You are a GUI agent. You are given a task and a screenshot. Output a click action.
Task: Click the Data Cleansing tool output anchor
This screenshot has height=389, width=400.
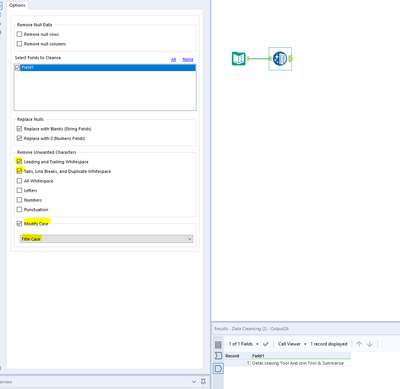coord(291,59)
